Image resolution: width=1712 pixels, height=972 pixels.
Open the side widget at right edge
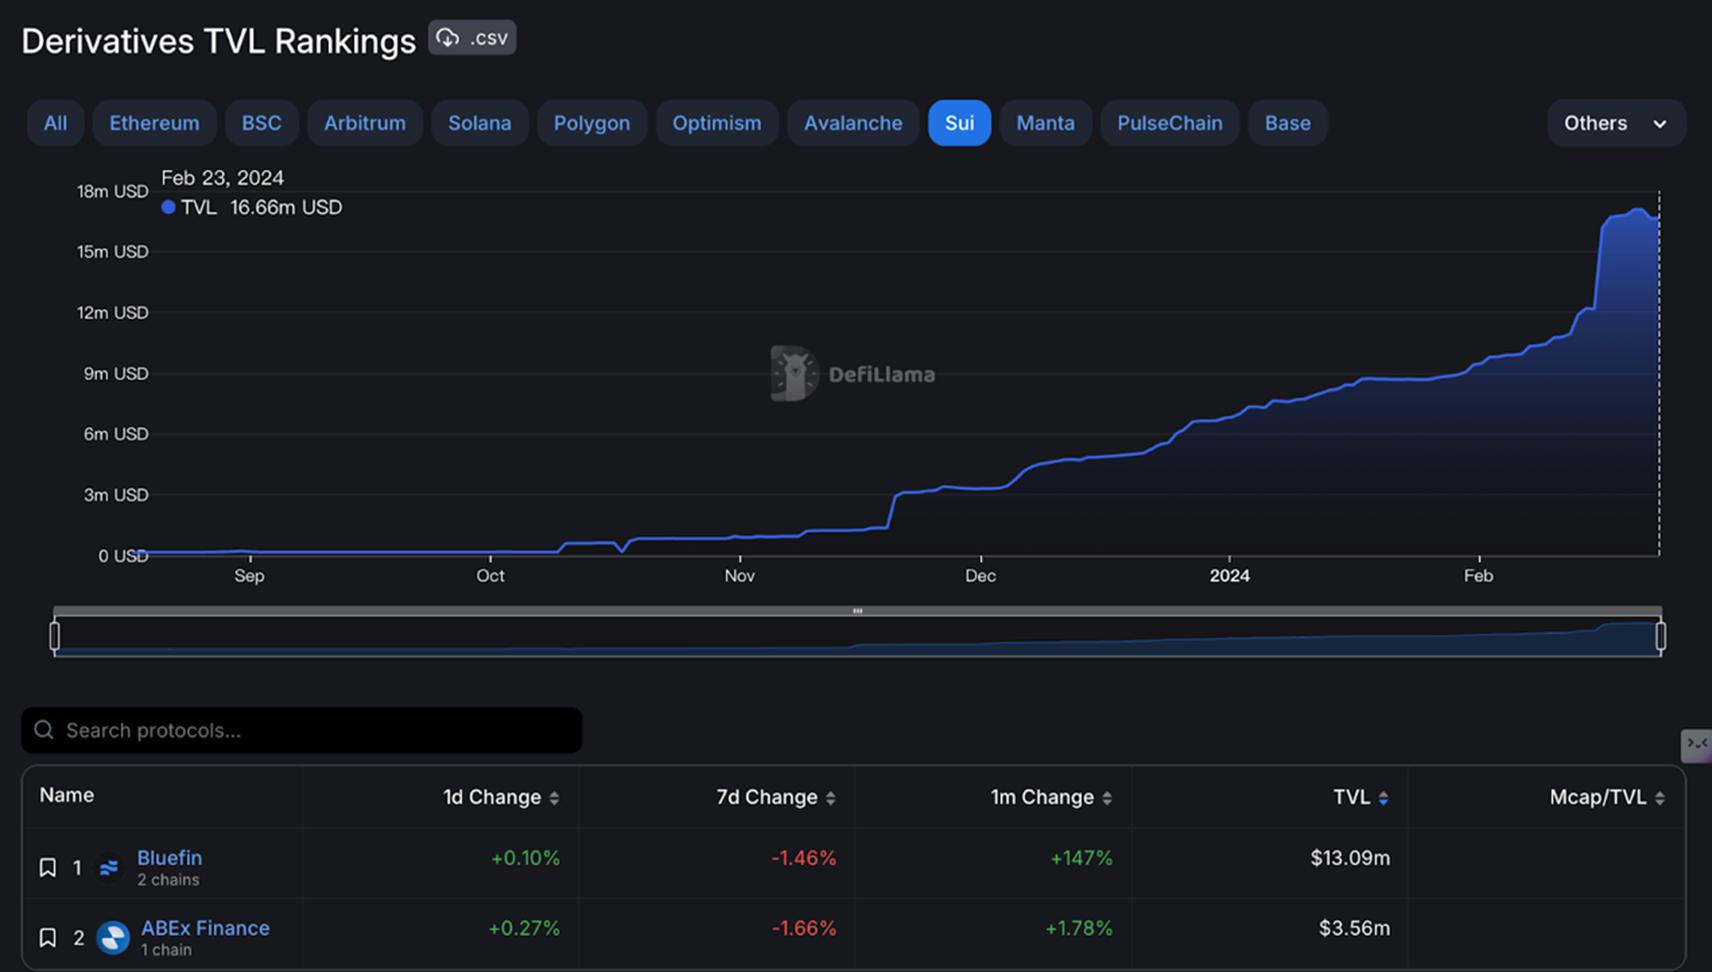[1697, 745]
